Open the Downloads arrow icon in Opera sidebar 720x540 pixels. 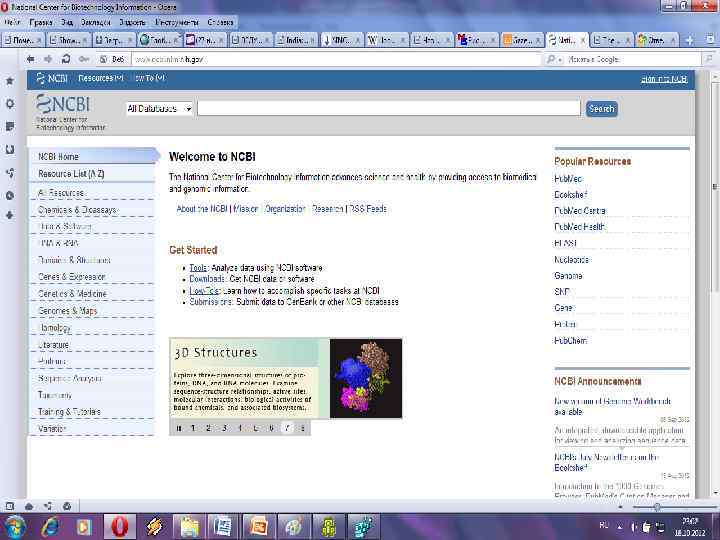[x=10, y=215]
